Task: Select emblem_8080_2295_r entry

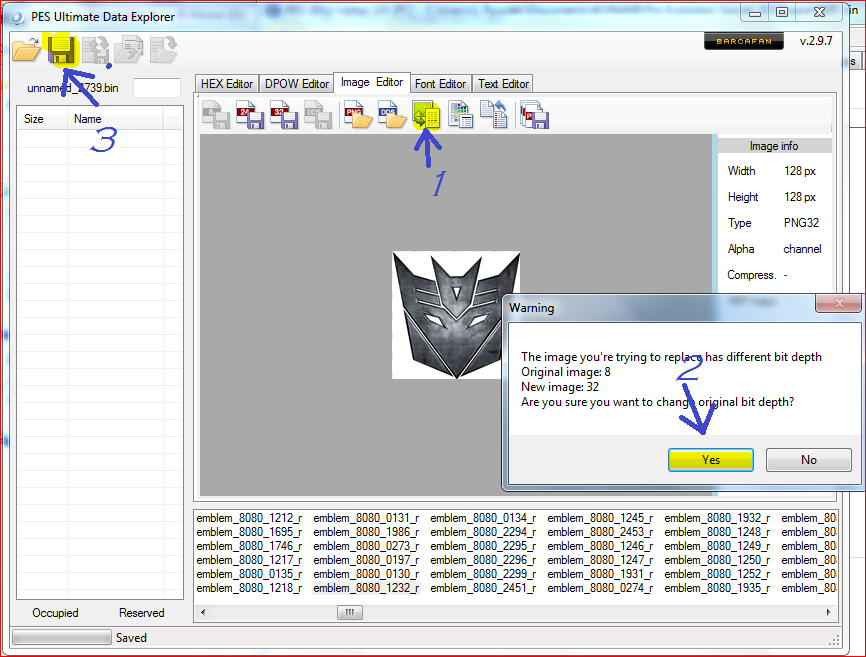Action: click(483, 546)
